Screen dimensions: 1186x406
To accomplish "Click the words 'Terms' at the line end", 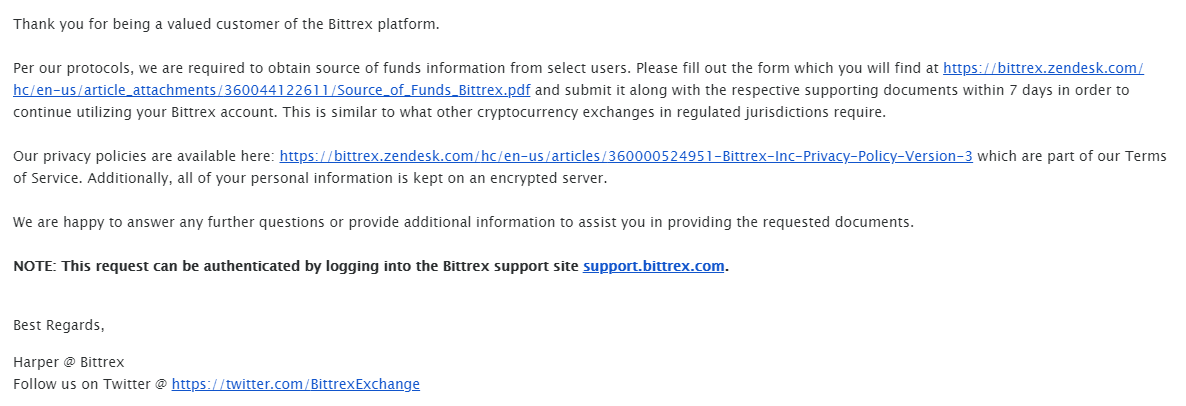I will point(1148,157).
